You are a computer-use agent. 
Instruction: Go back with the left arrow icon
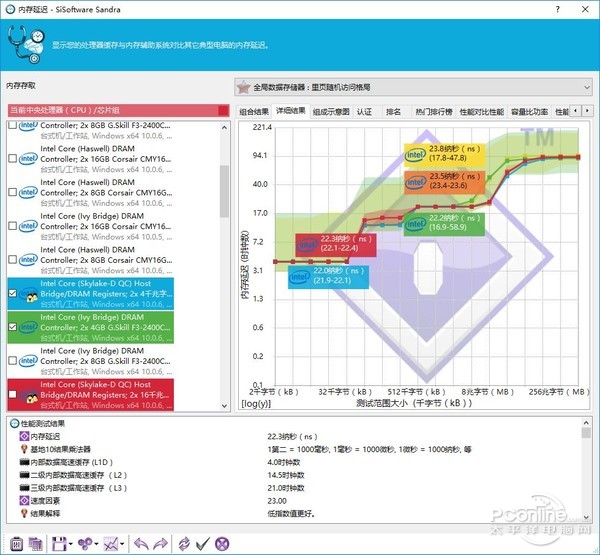141,544
